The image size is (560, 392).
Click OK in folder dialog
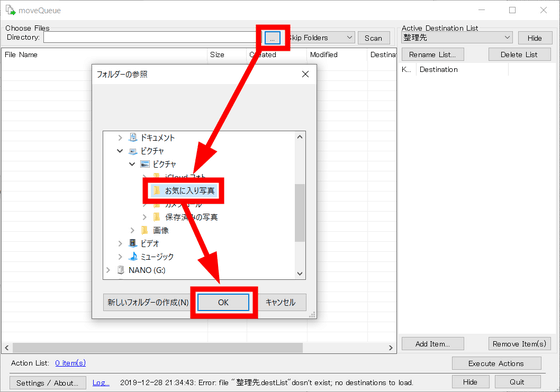[224, 302]
